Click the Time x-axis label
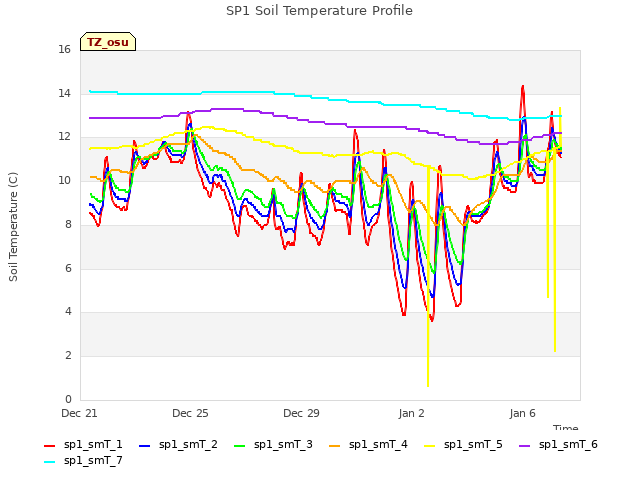Screen dimensions: 640x480 point(565,427)
